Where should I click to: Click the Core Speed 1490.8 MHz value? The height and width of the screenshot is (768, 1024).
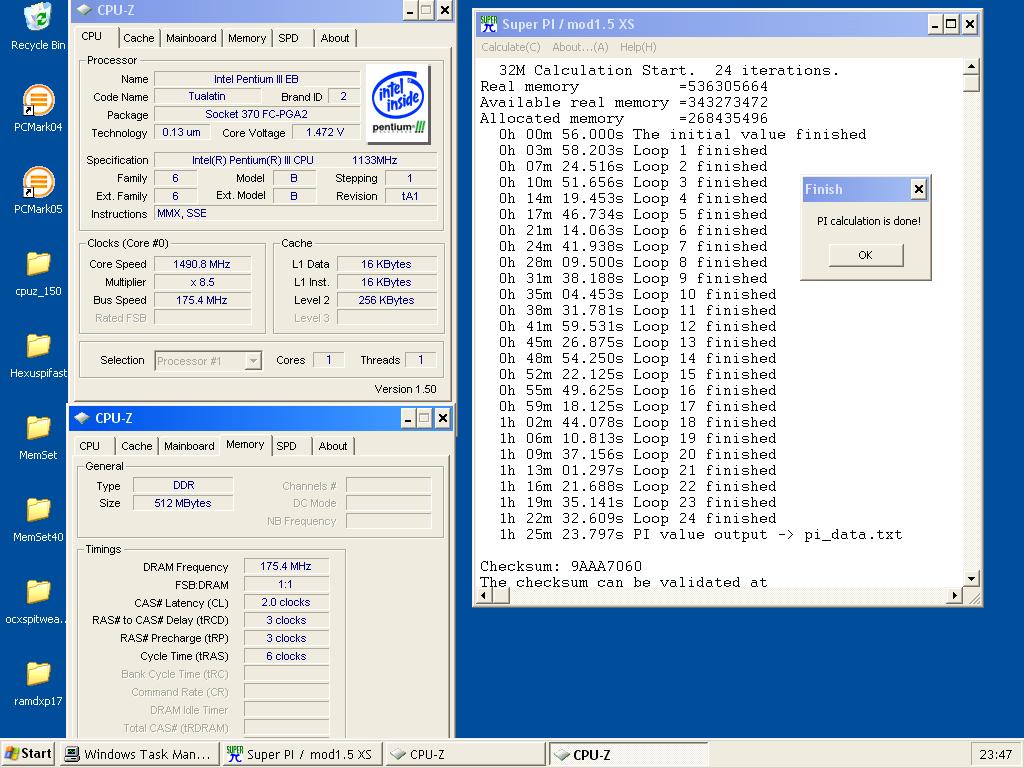(x=202, y=264)
